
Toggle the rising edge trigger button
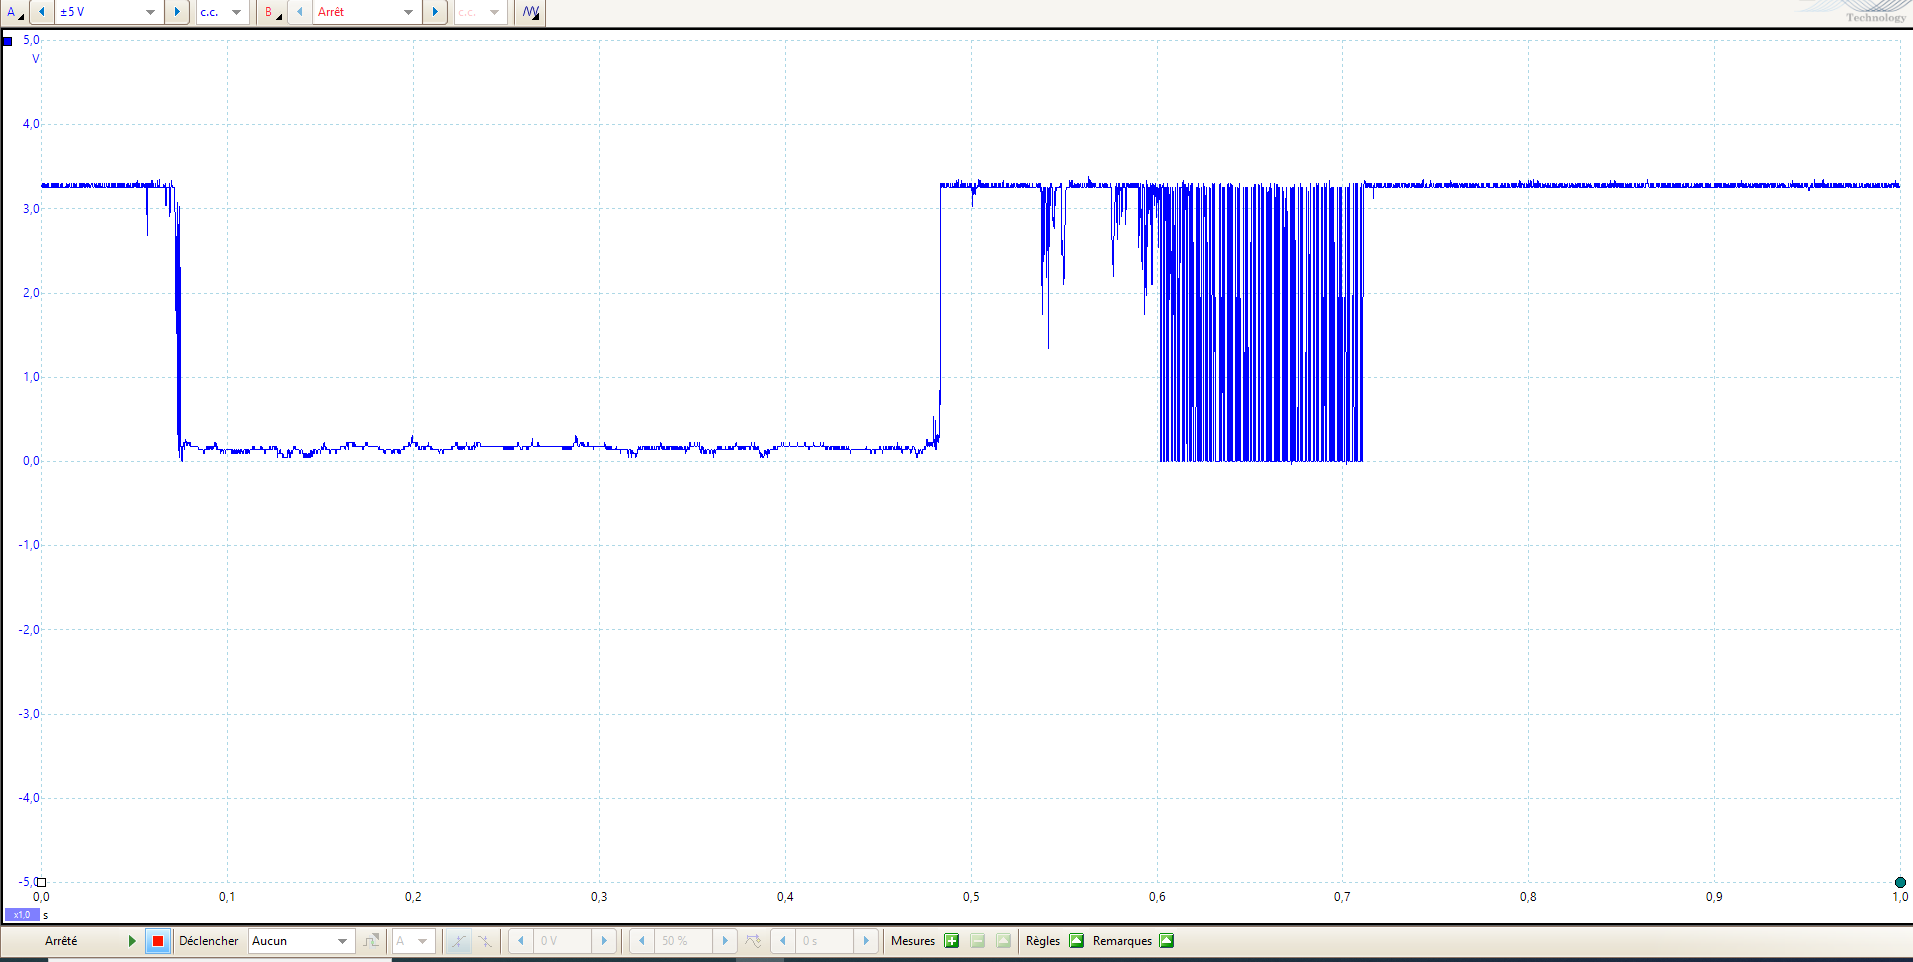[x=458, y=941]
